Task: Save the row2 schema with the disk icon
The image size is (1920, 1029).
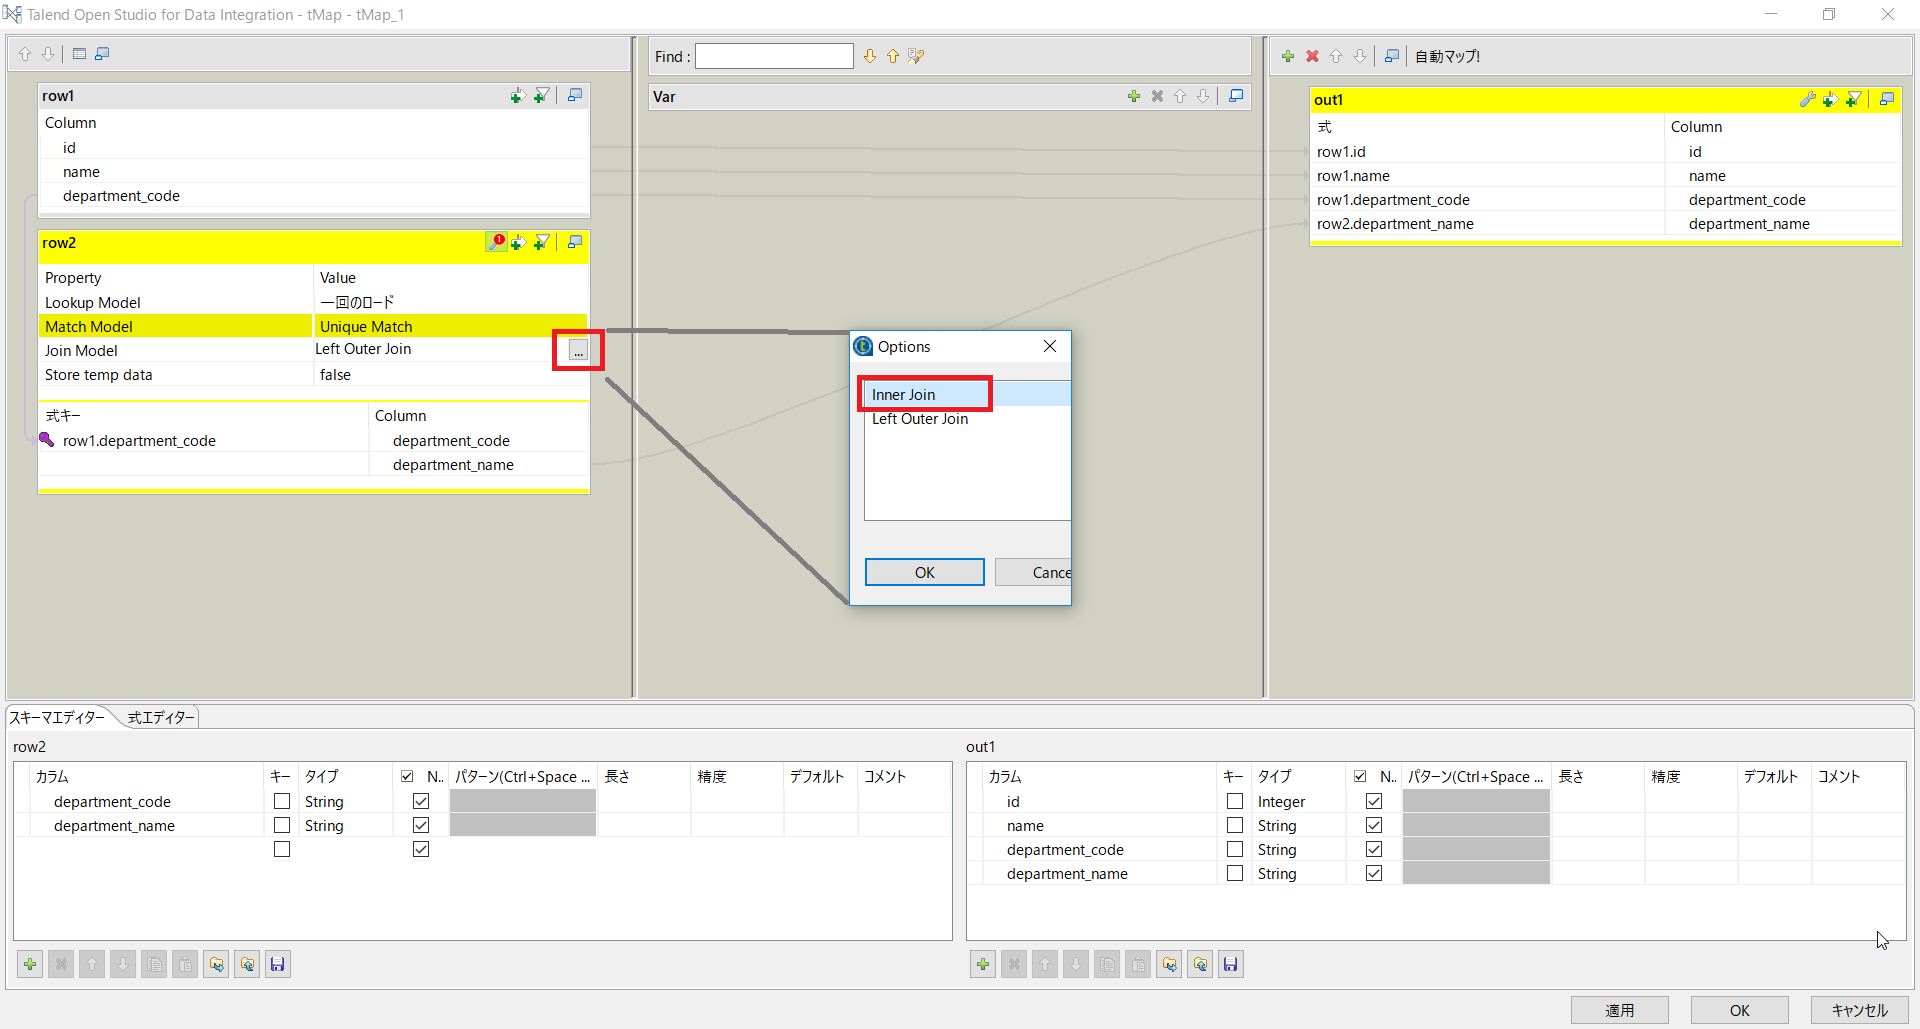Action: pyautogui.click(x=278, y=964)
